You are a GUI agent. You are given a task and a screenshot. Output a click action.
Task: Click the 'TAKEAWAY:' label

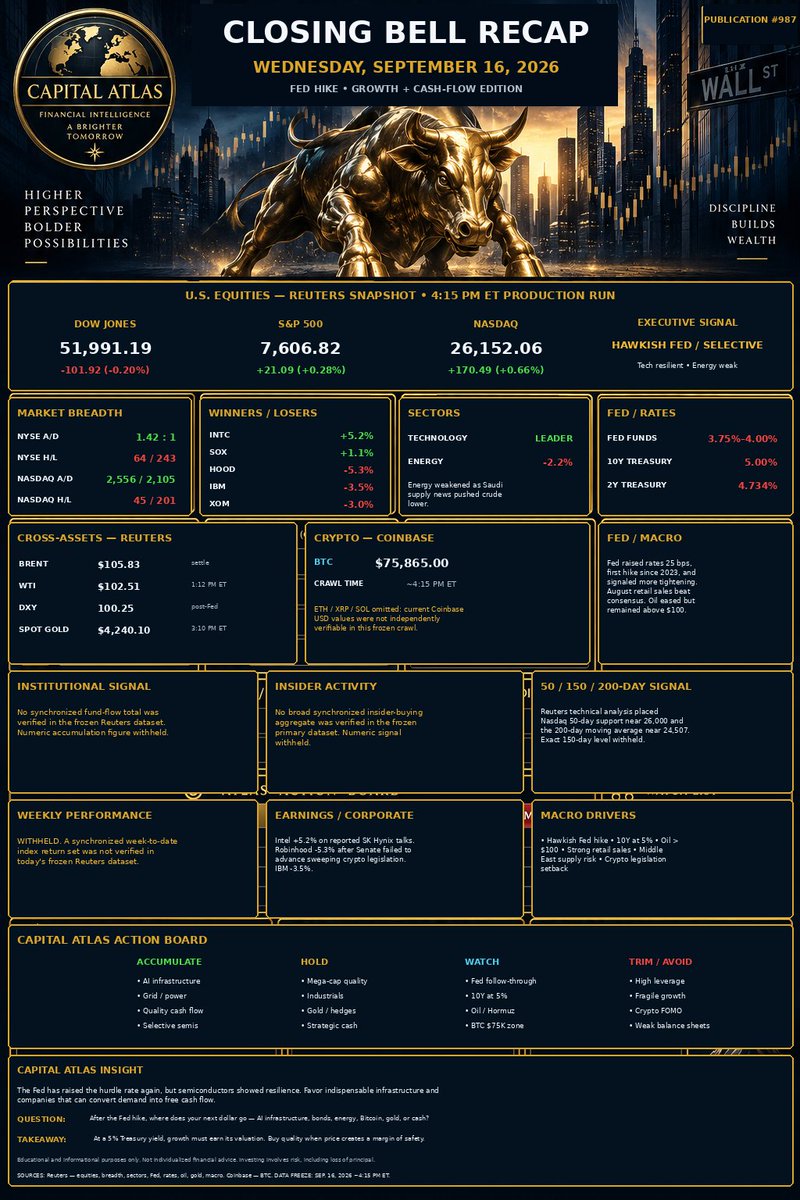tap(42, 1139)
